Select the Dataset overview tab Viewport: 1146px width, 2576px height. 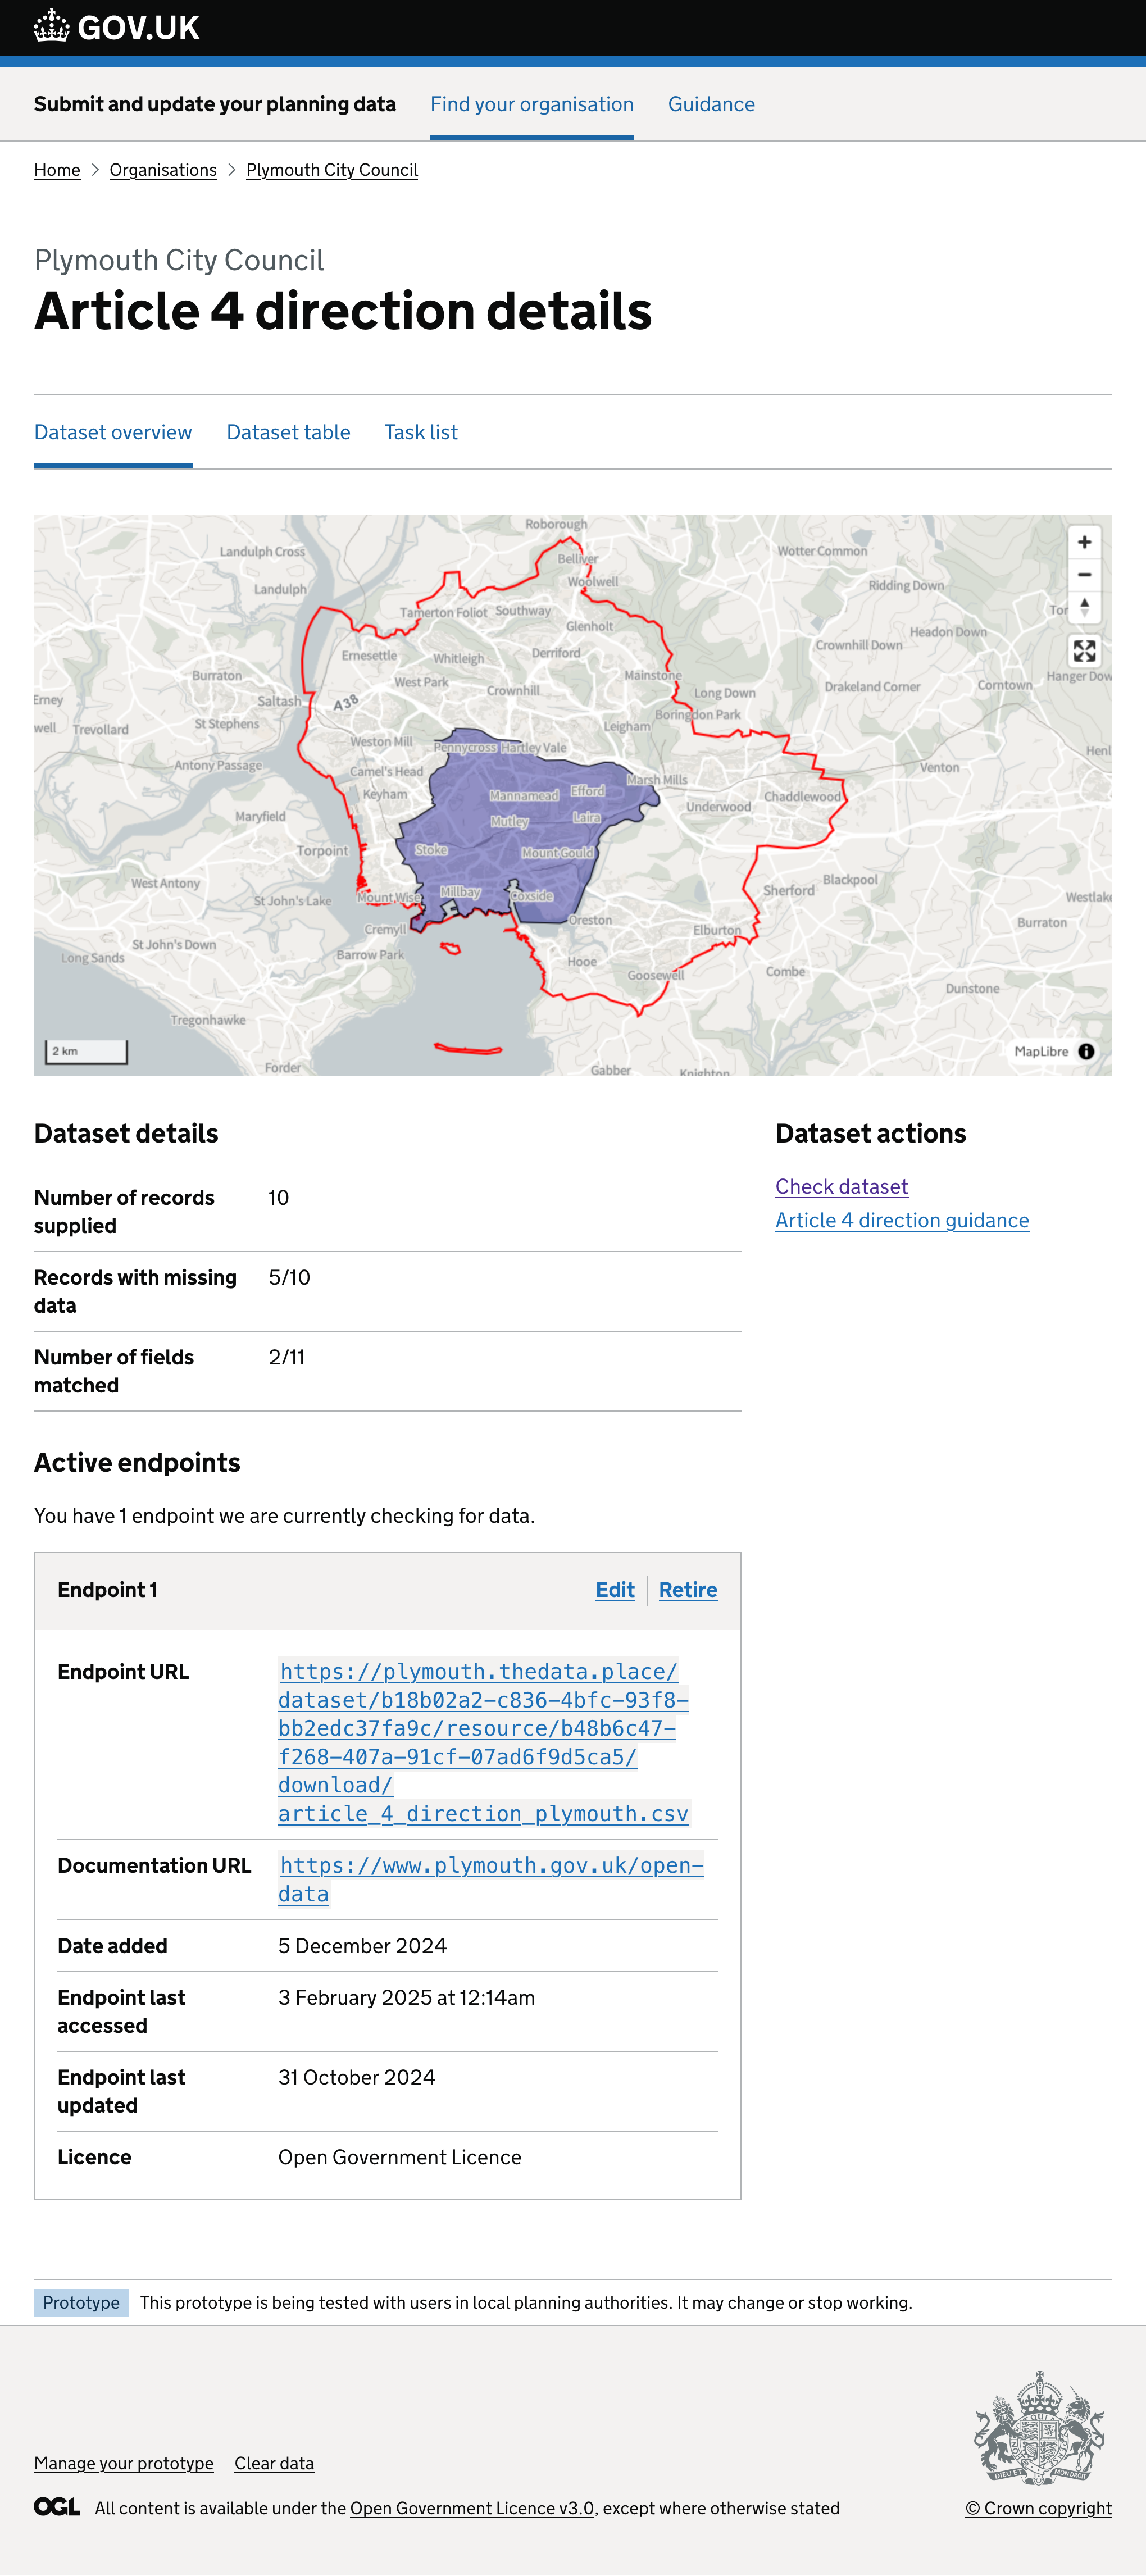coord(113,432)
